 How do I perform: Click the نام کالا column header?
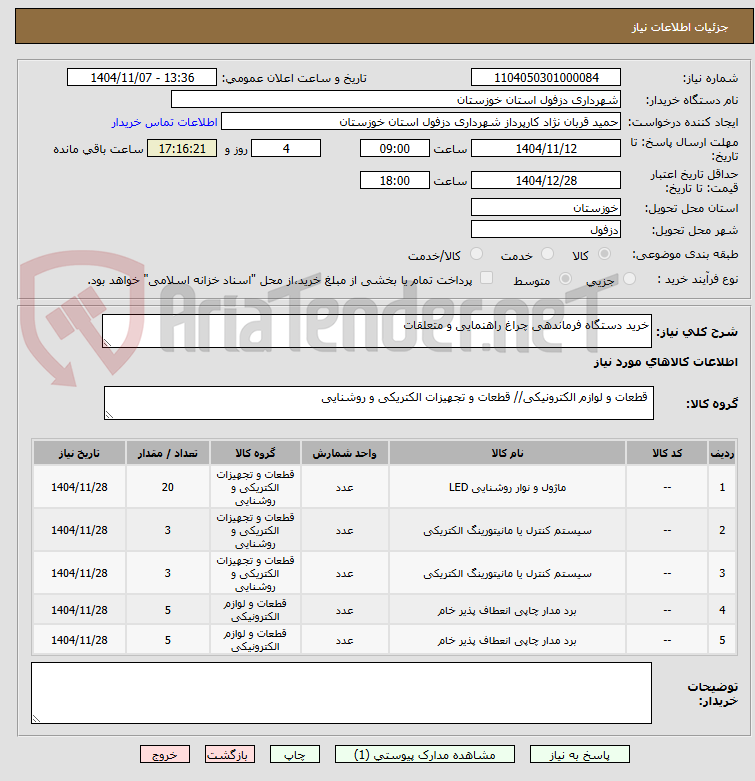coord(507,453)
